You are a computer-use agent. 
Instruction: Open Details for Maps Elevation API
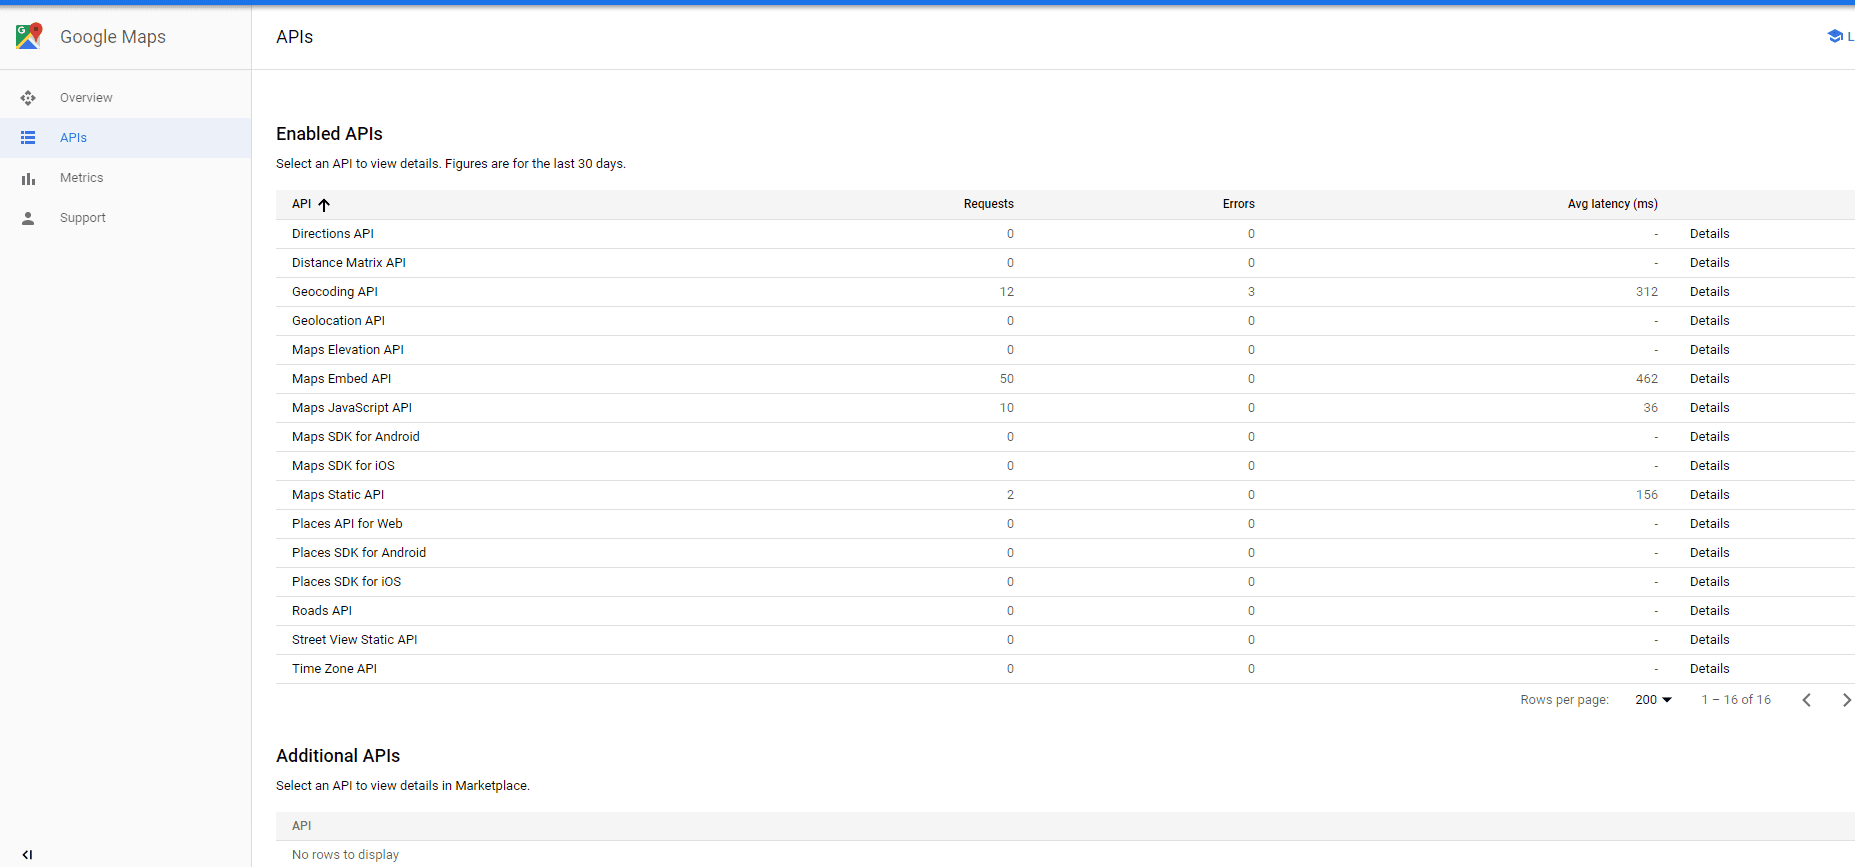[x=1709, y=350]
